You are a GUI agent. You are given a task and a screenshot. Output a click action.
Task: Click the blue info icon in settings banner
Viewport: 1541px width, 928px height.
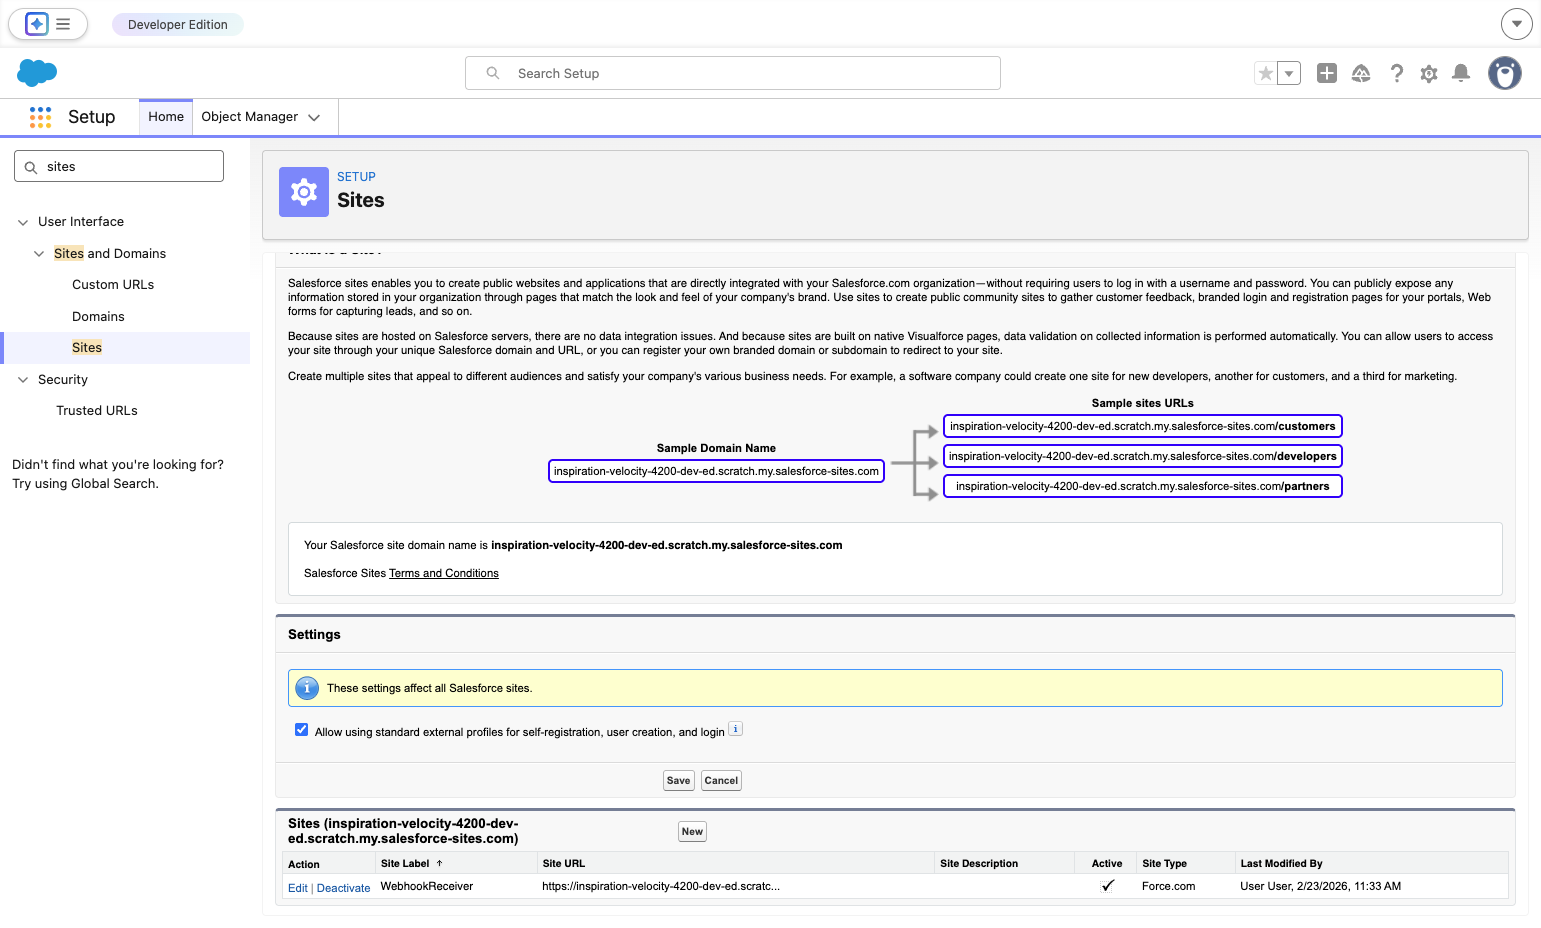pos(307,688)
